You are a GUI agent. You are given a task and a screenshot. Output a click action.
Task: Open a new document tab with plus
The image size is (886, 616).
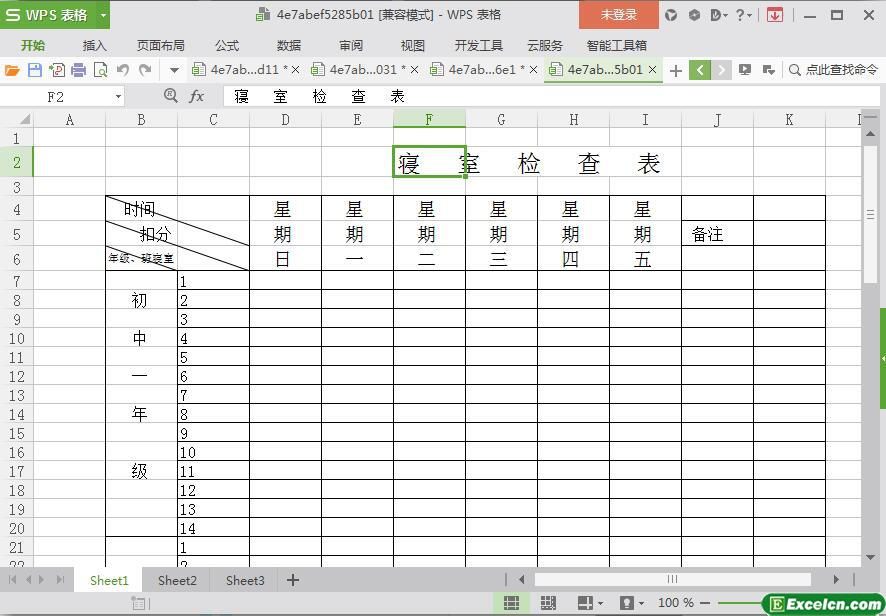(676, 70)
